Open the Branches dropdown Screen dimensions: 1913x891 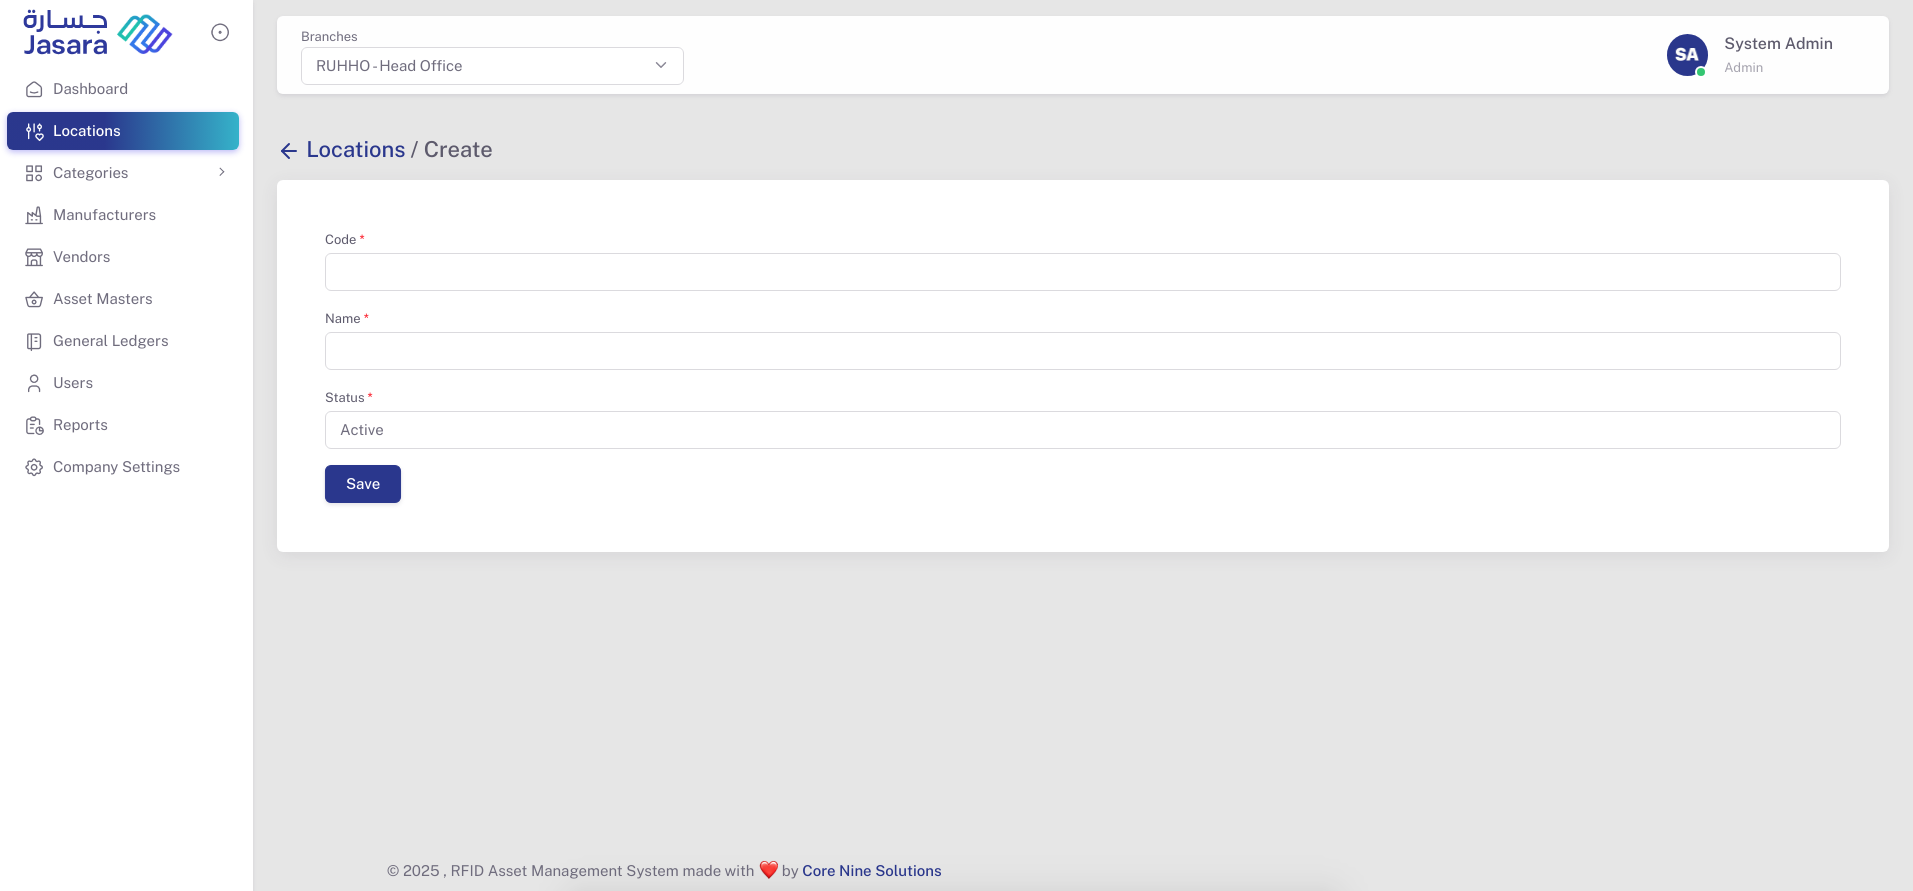click(492, 66)
